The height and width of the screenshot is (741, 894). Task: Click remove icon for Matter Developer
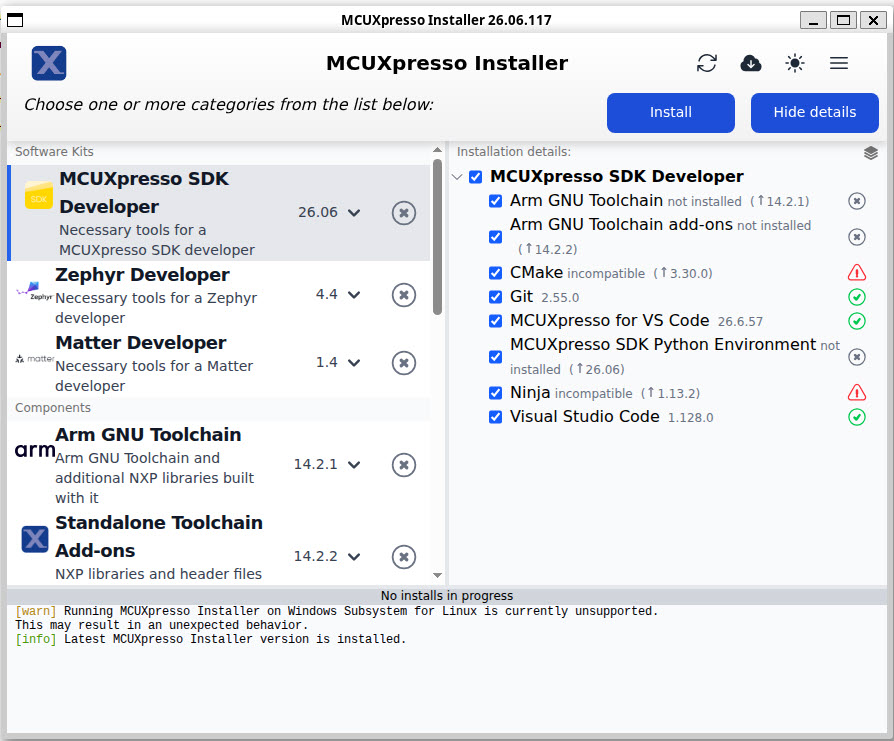404,363
